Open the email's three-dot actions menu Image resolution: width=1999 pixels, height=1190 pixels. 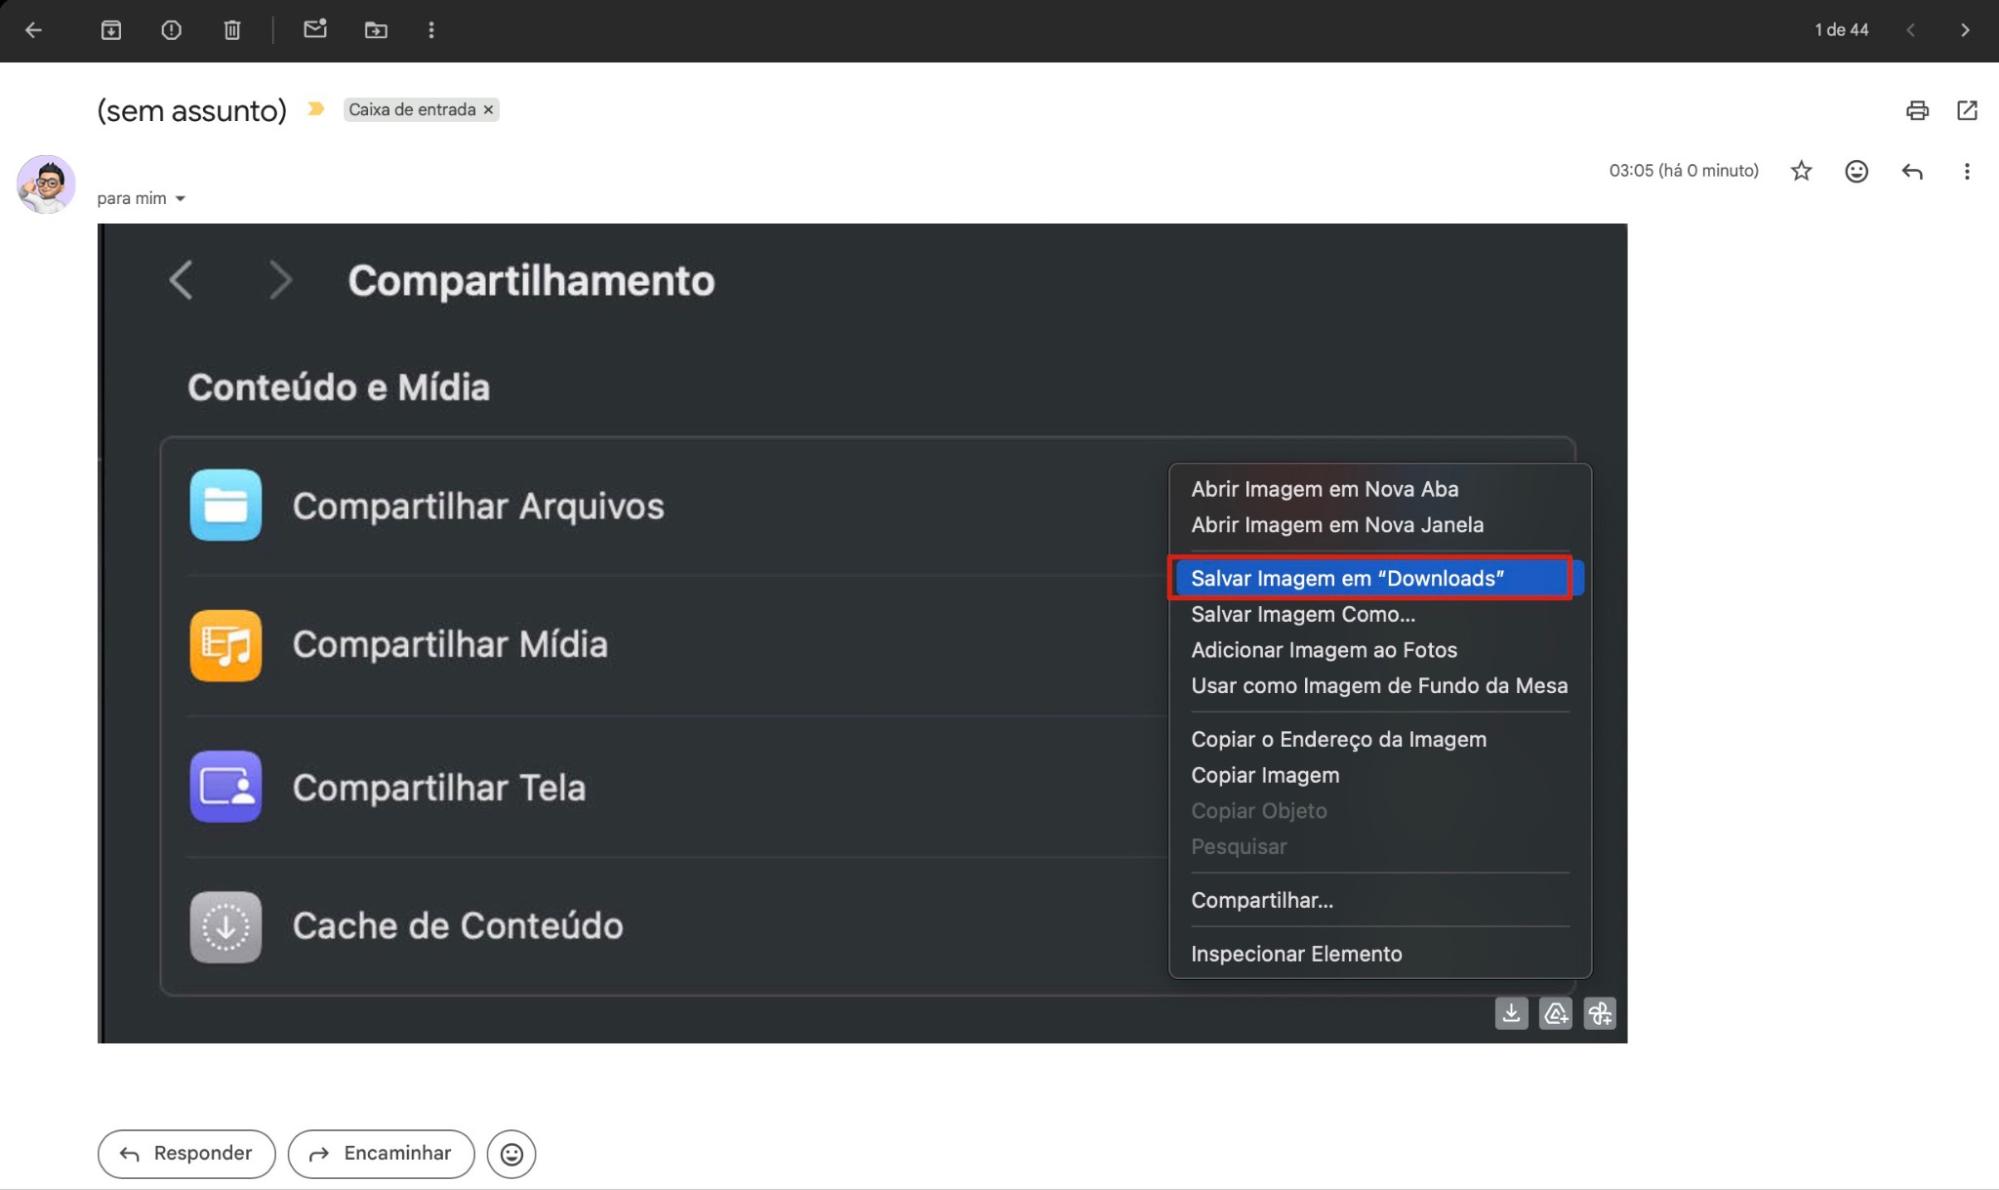coord(1966,171)
